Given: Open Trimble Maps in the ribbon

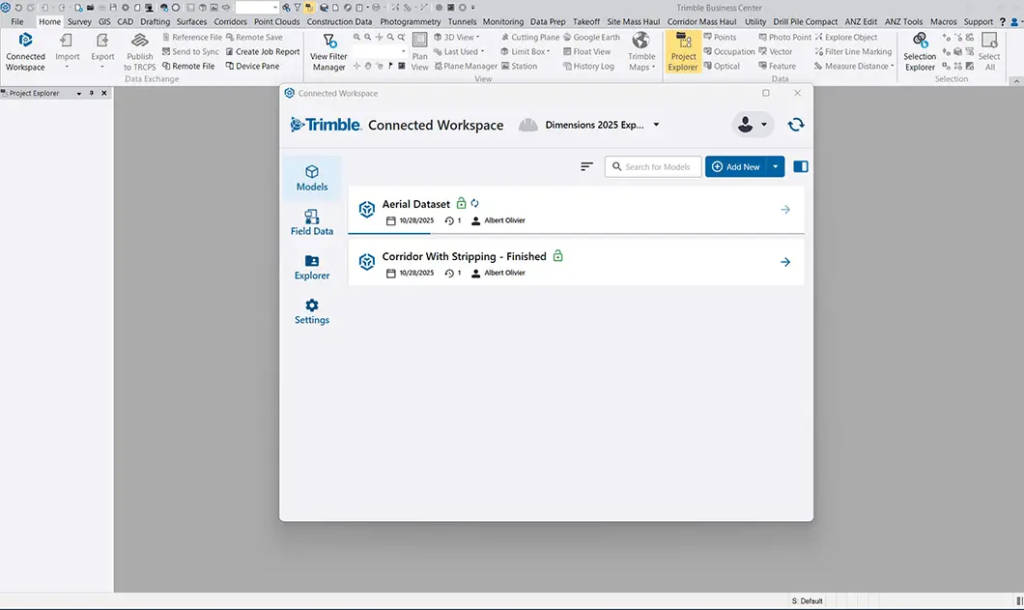Looking at the screenshot, I should pyautogui.click(x=641, y=51).
